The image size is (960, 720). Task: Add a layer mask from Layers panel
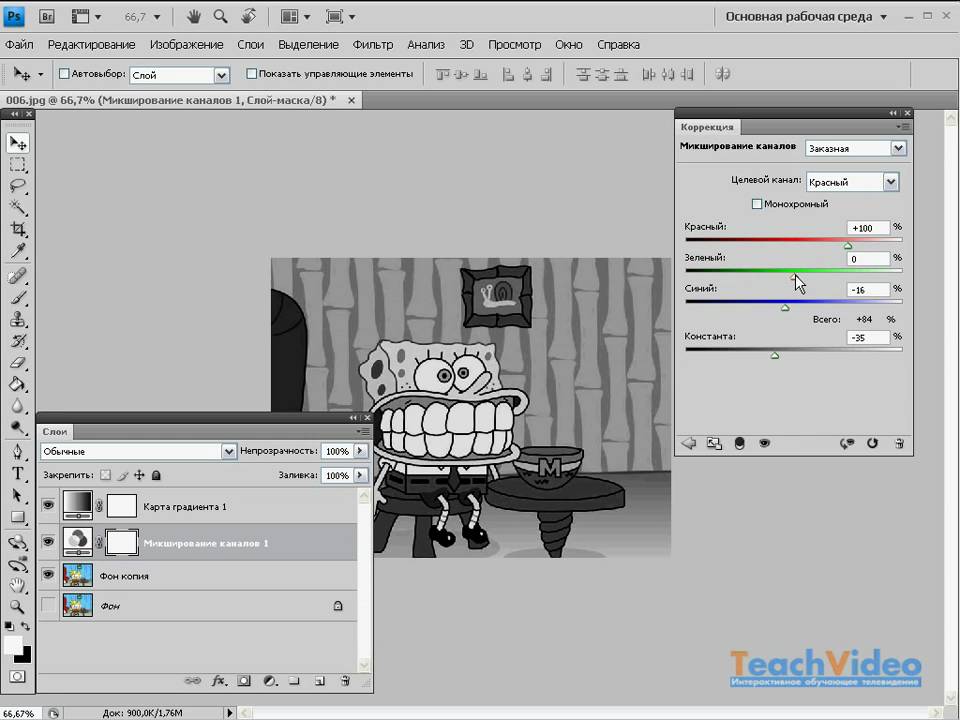click(243, 681)
